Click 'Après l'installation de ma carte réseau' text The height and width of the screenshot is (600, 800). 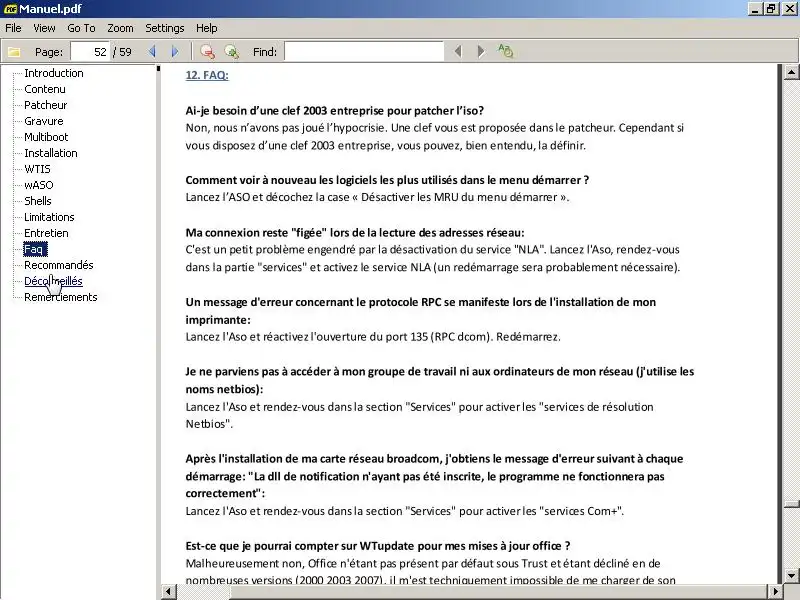434,476
